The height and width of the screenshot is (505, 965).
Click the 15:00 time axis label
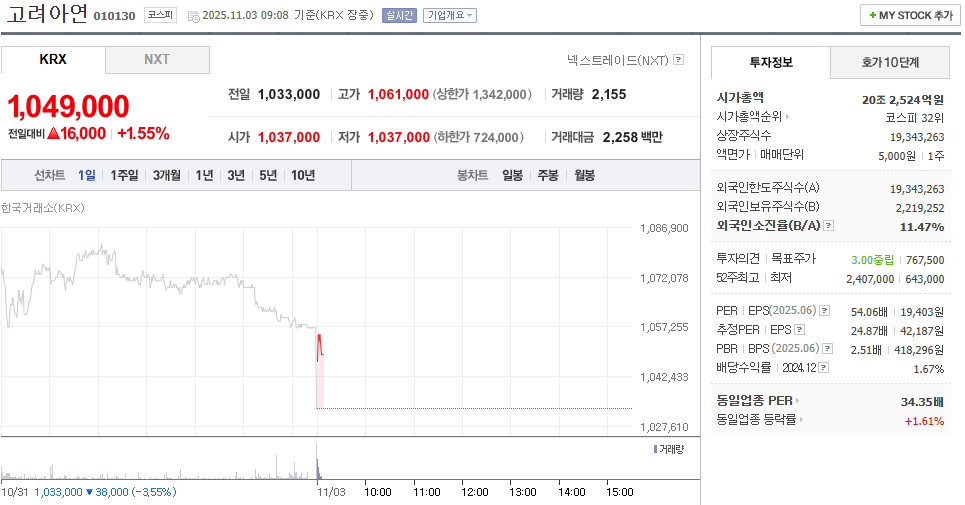pos(620,492)
